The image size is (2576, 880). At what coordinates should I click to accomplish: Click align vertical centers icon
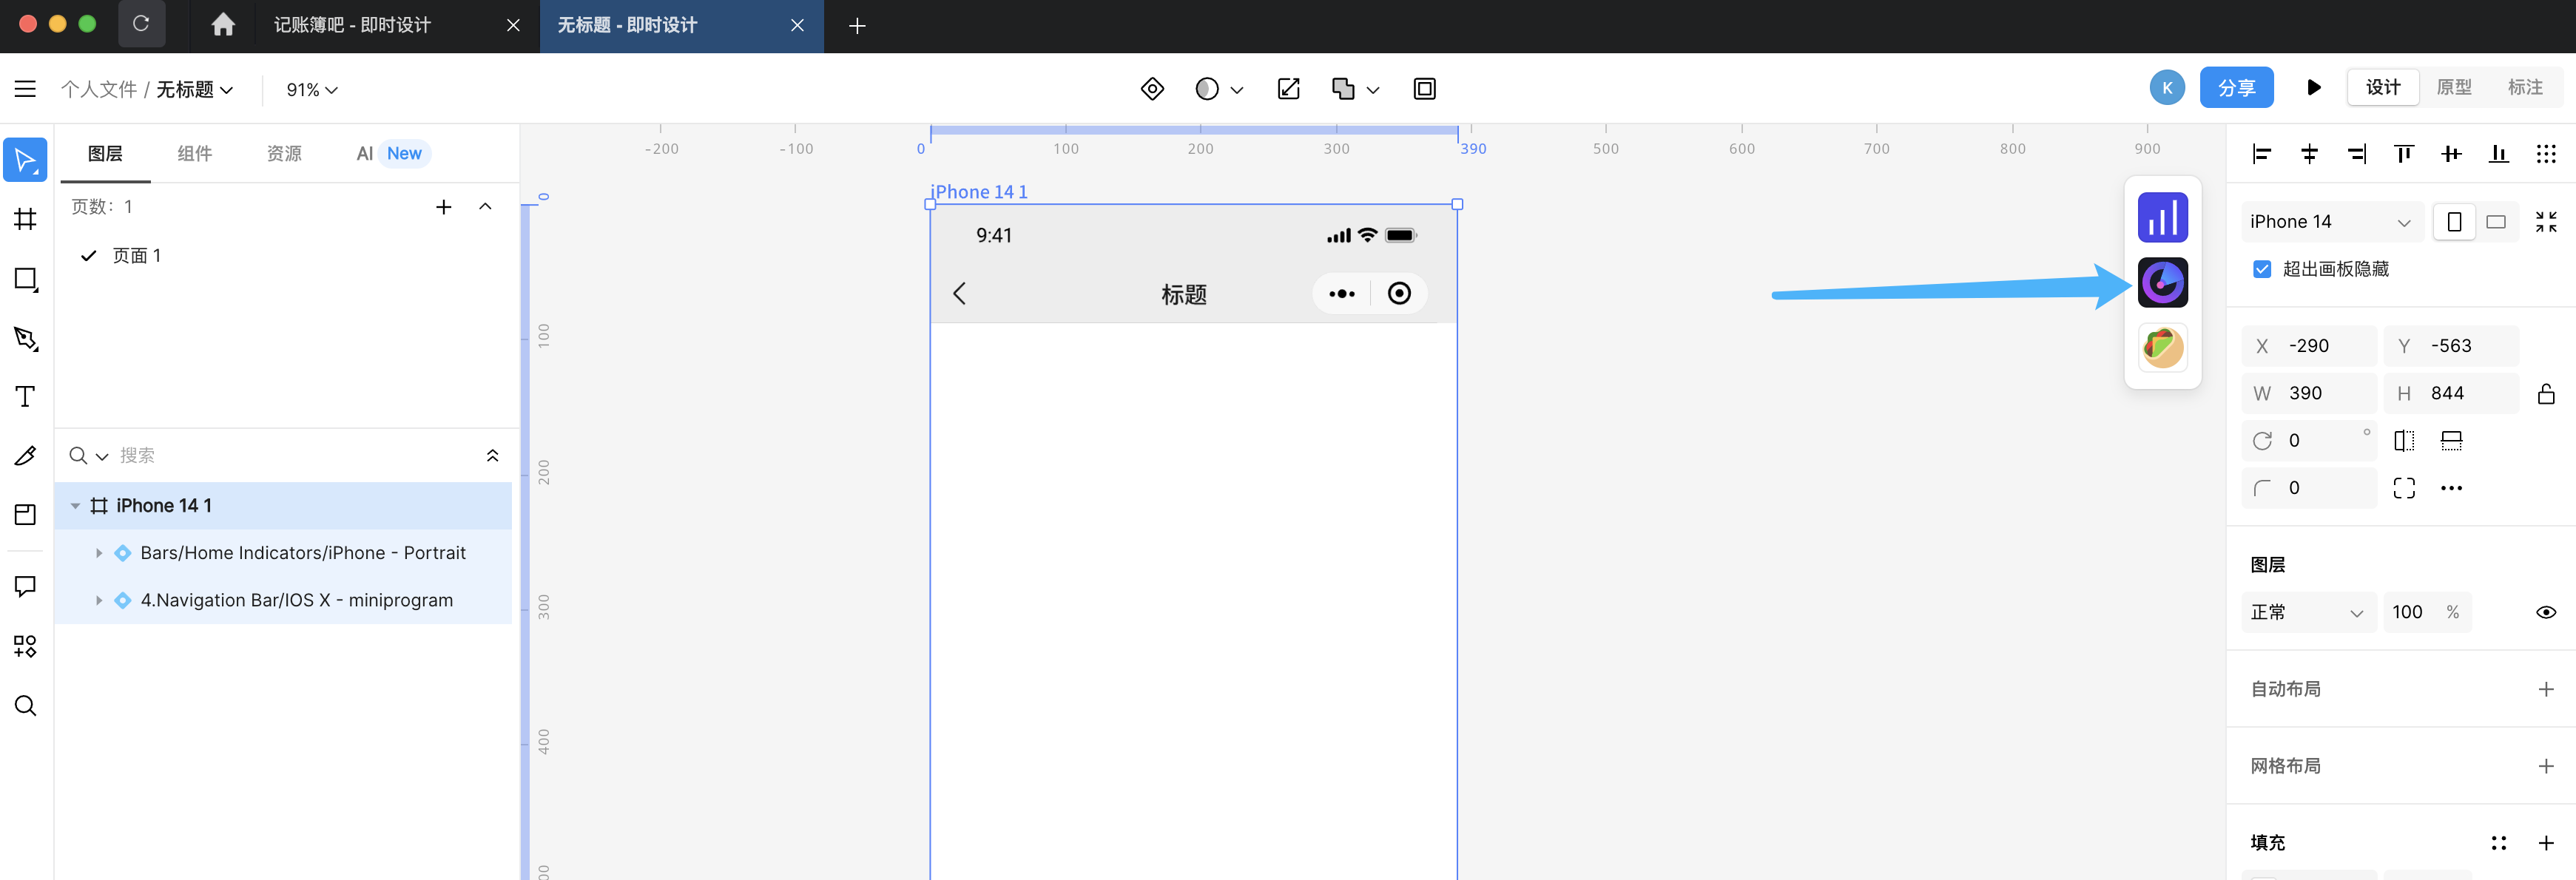click(x=2451, y=153)
